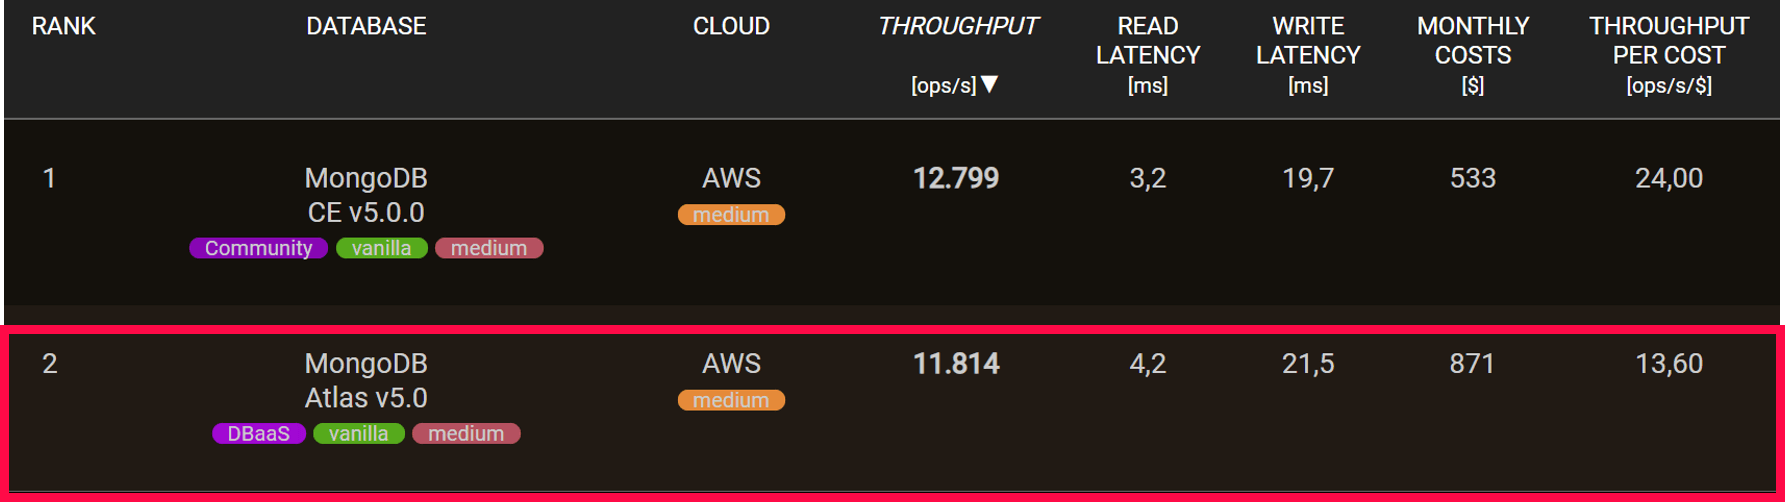Open MongoDB CE v5.0.0 entry
This screenshot has height=502, width=1785.
tap(366, 195)
